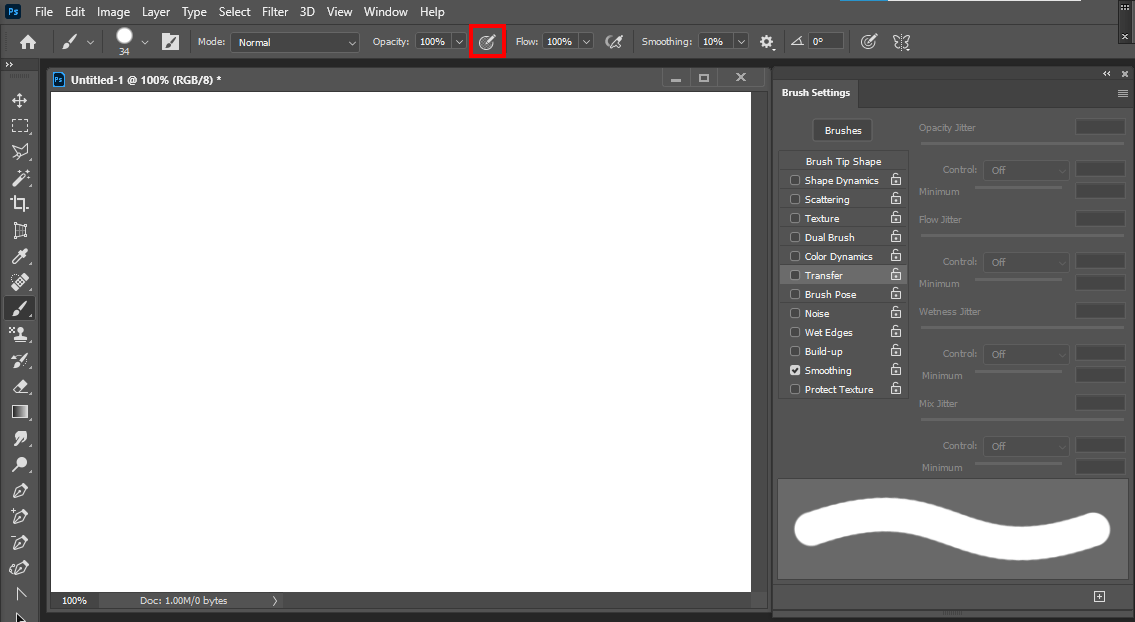Click the Brushes button
The width and height of the screenshot is (1135, 622).
(842, 130)
